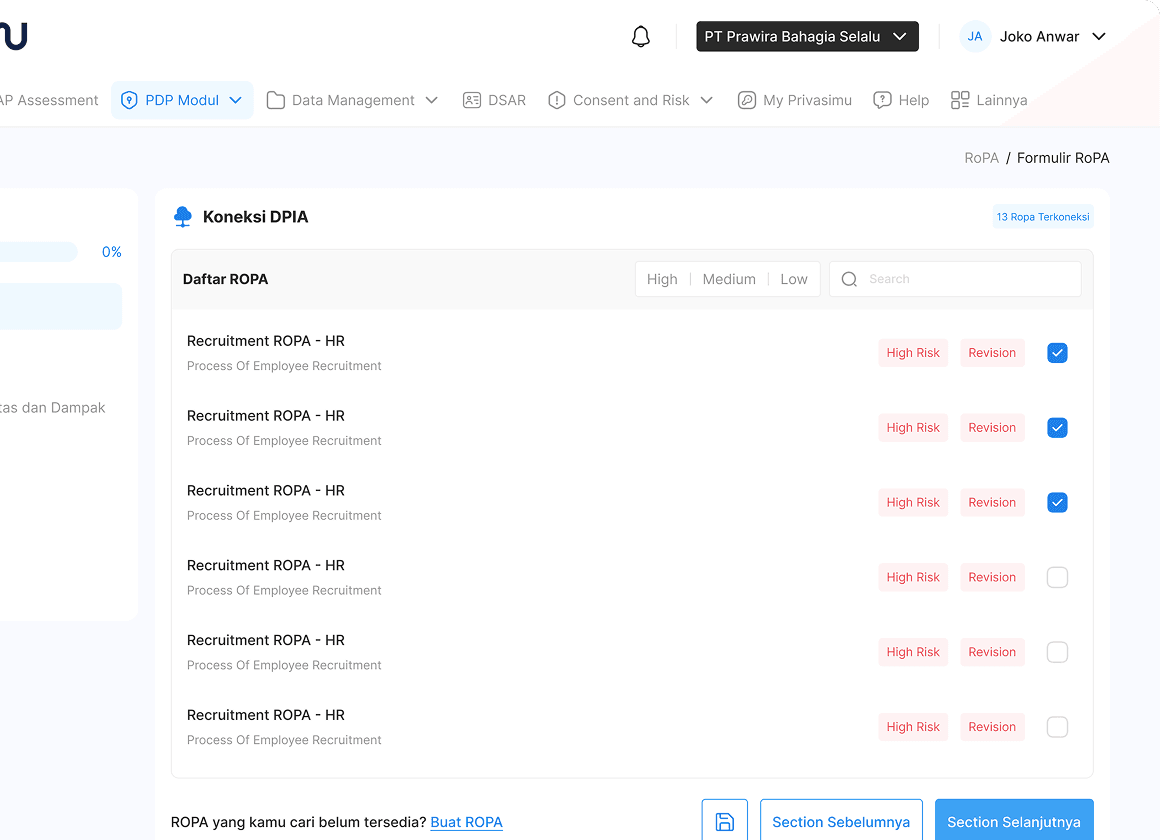Expand the Joko Anwar account menu
The height and width of the screenshot is (840, 1160).
1098,37
